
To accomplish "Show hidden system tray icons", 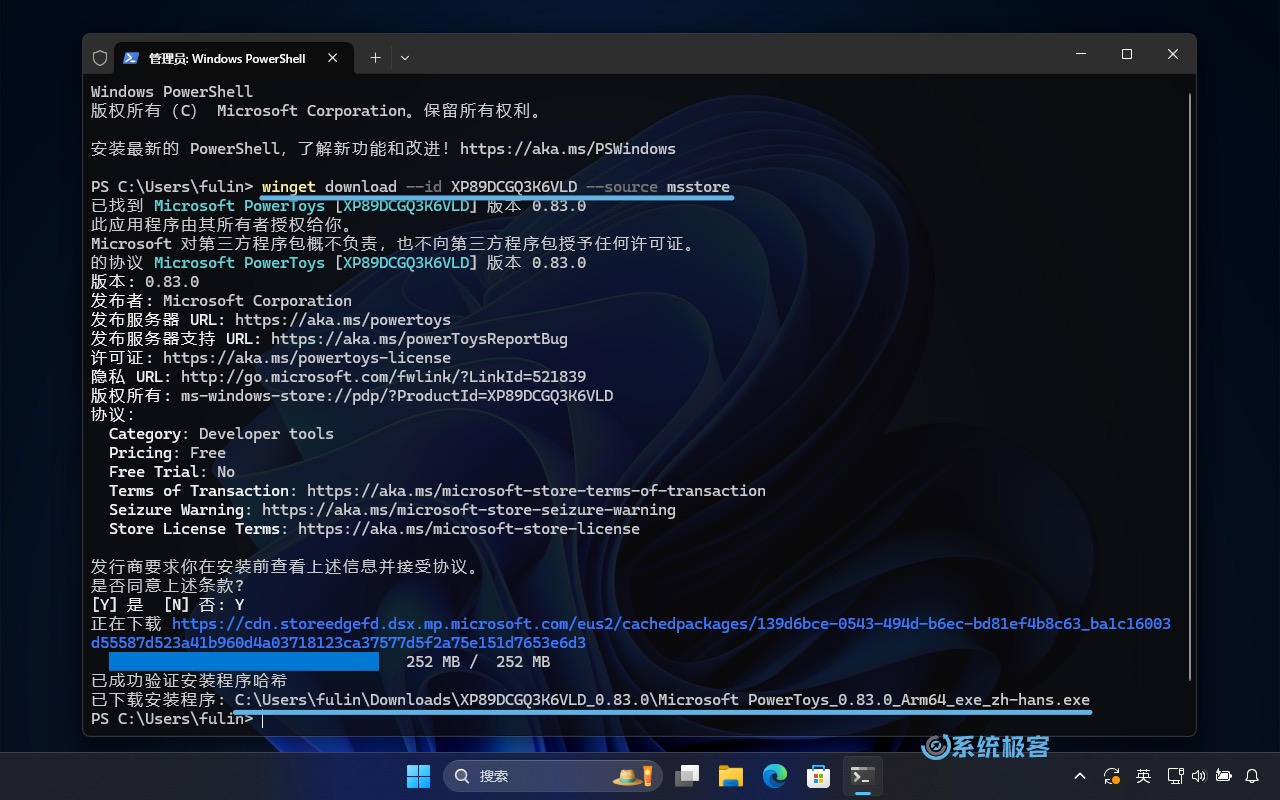I will coord(1080,776).
